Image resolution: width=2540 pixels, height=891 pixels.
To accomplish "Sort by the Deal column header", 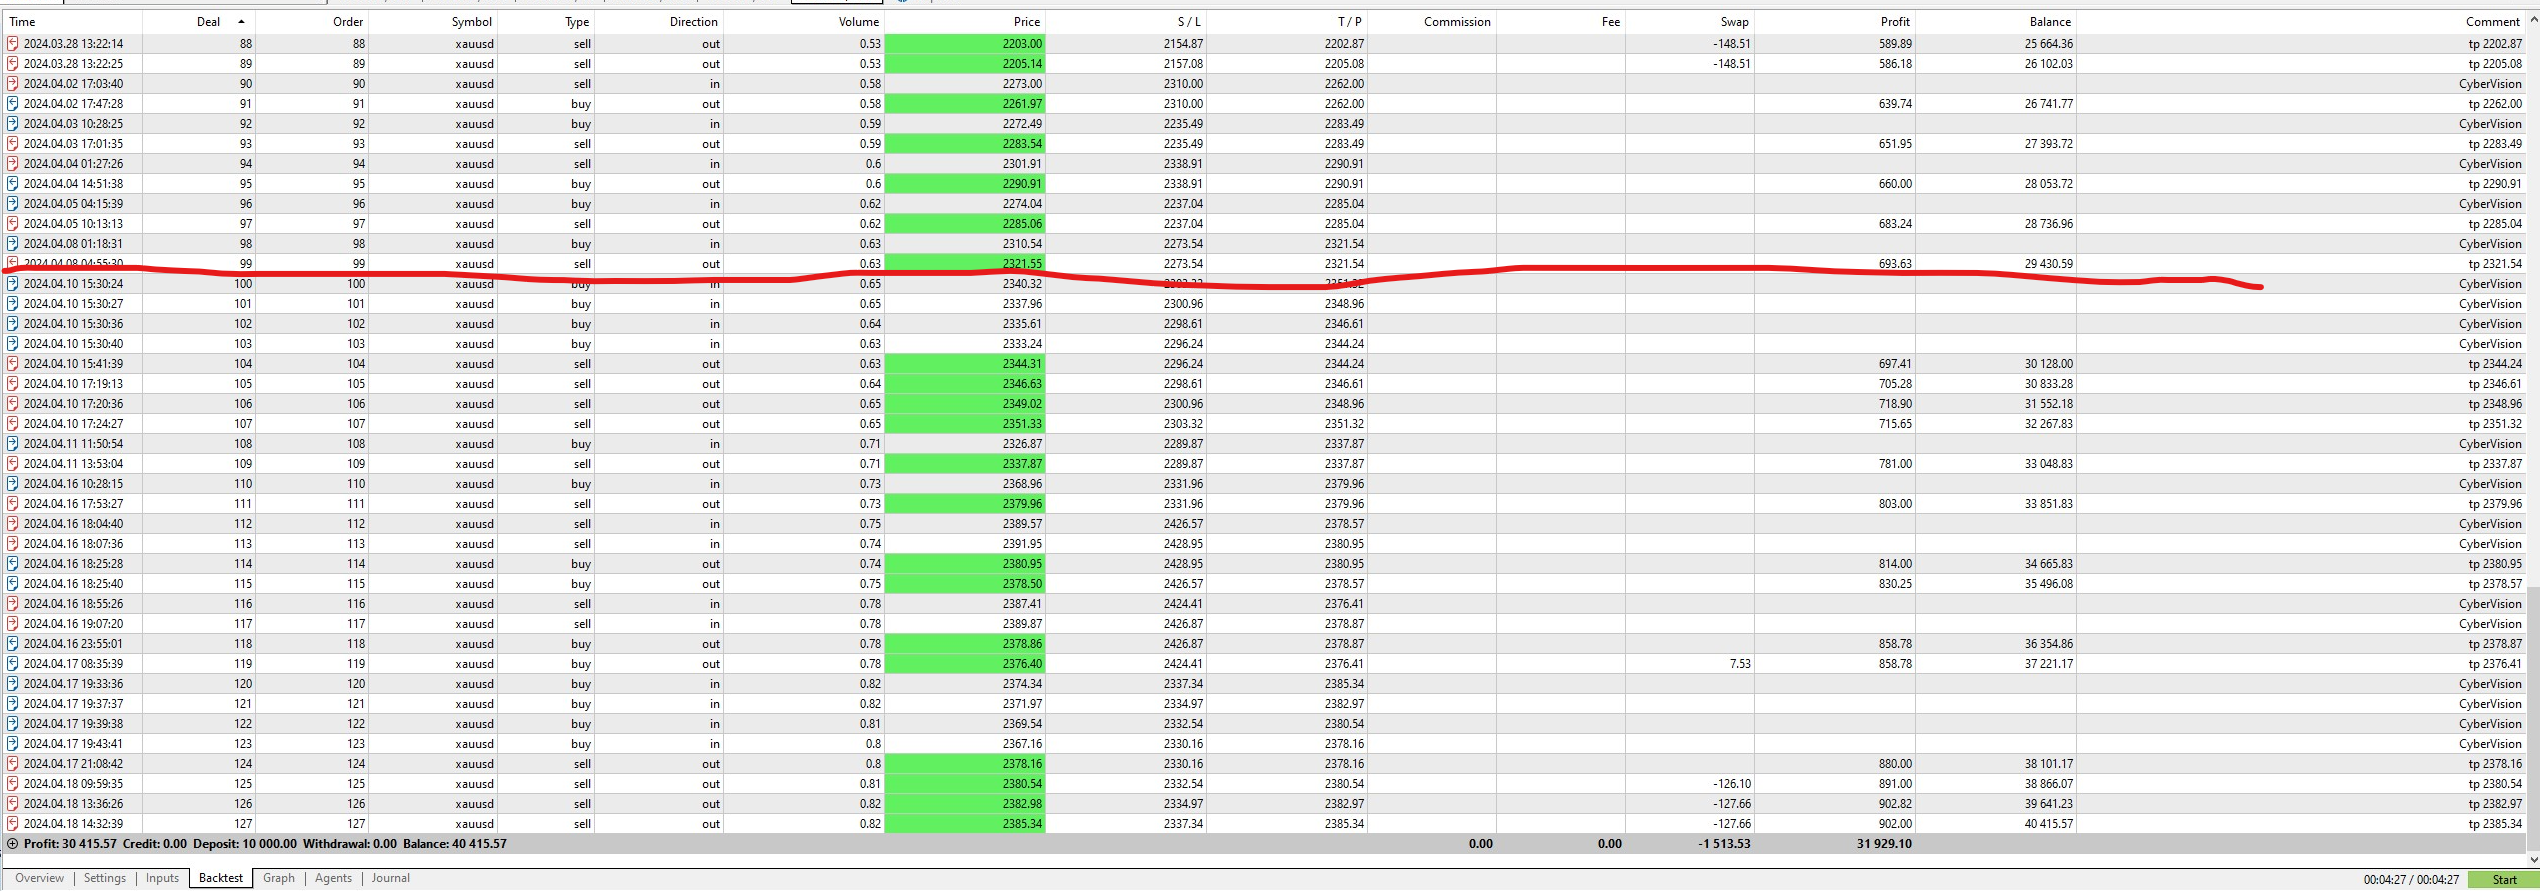I will [208, 22].
